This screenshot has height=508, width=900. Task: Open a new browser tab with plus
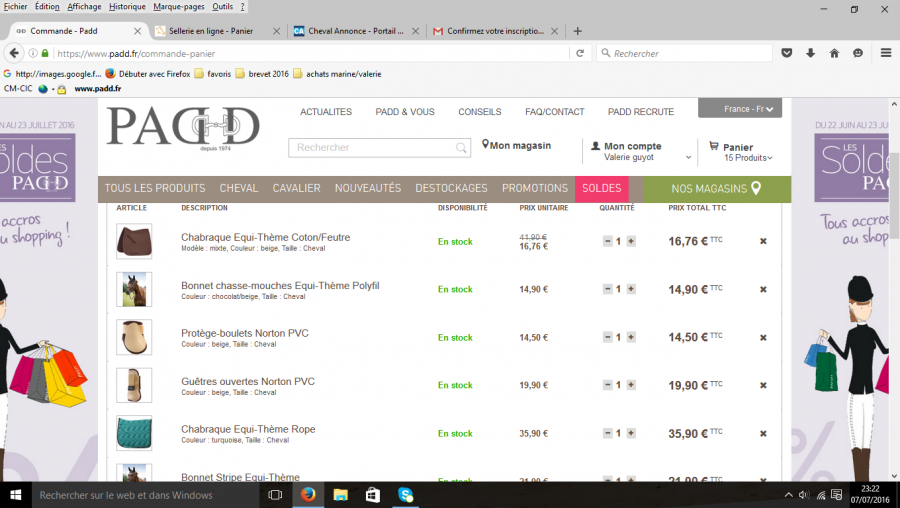pos(577,31)
